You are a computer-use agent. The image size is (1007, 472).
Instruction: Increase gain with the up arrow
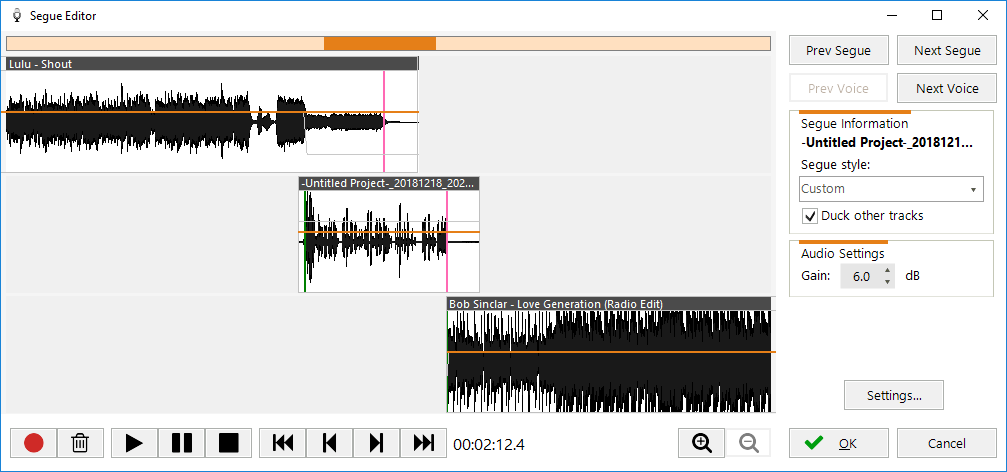pos(887,270)
